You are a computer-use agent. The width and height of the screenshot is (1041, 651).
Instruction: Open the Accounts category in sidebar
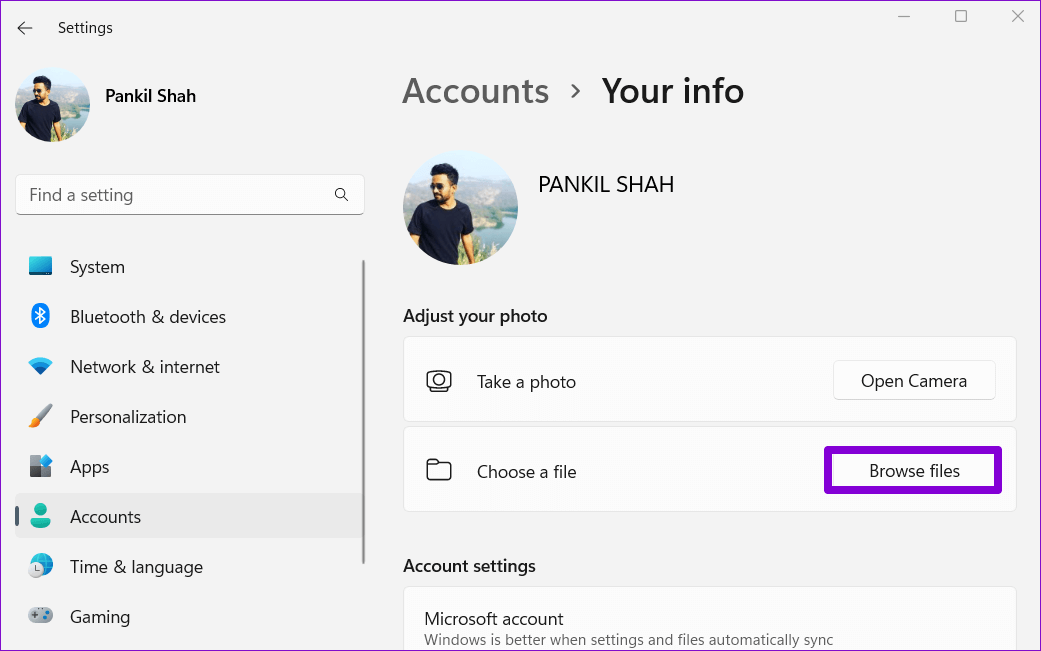coord(105,517)
